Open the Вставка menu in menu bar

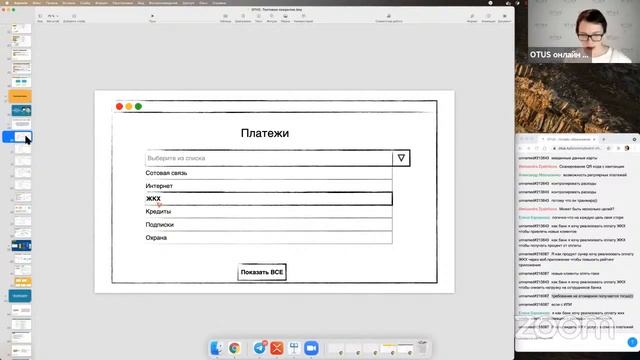[69, 2]
